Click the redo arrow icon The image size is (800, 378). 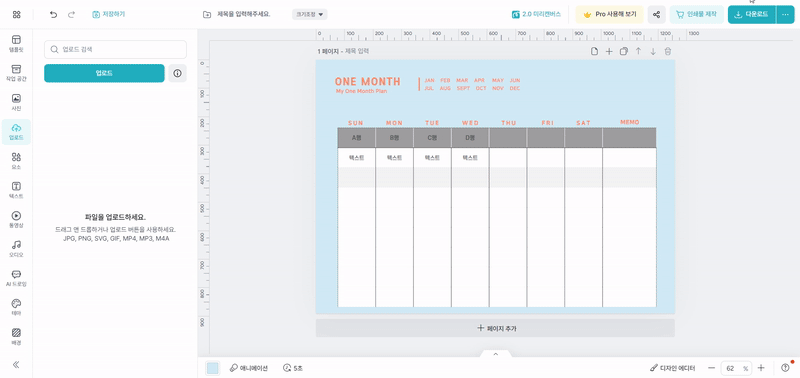pyautogui.click(x=71, y=15)
